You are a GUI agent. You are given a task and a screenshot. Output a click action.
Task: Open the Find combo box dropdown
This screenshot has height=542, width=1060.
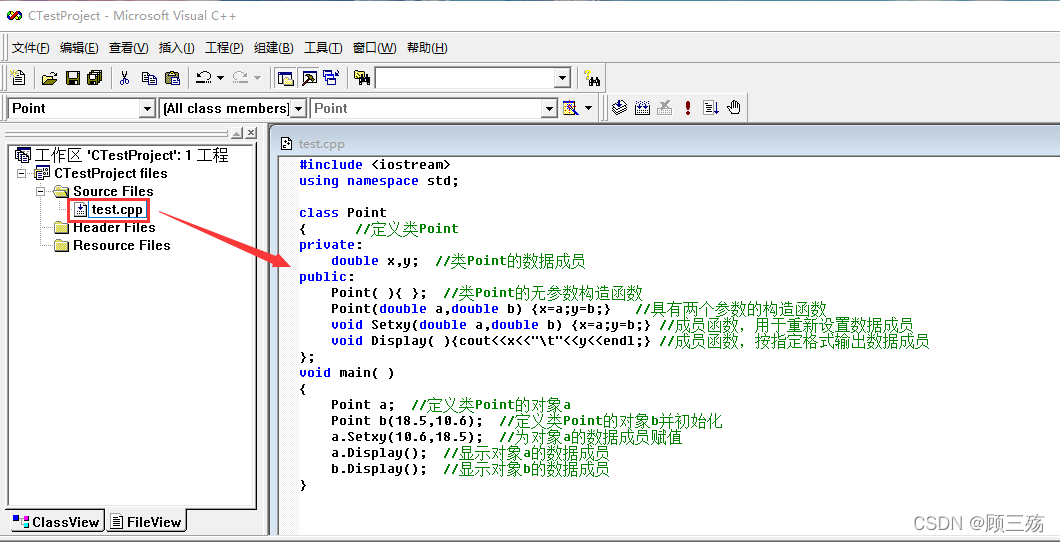pos(562,78)
